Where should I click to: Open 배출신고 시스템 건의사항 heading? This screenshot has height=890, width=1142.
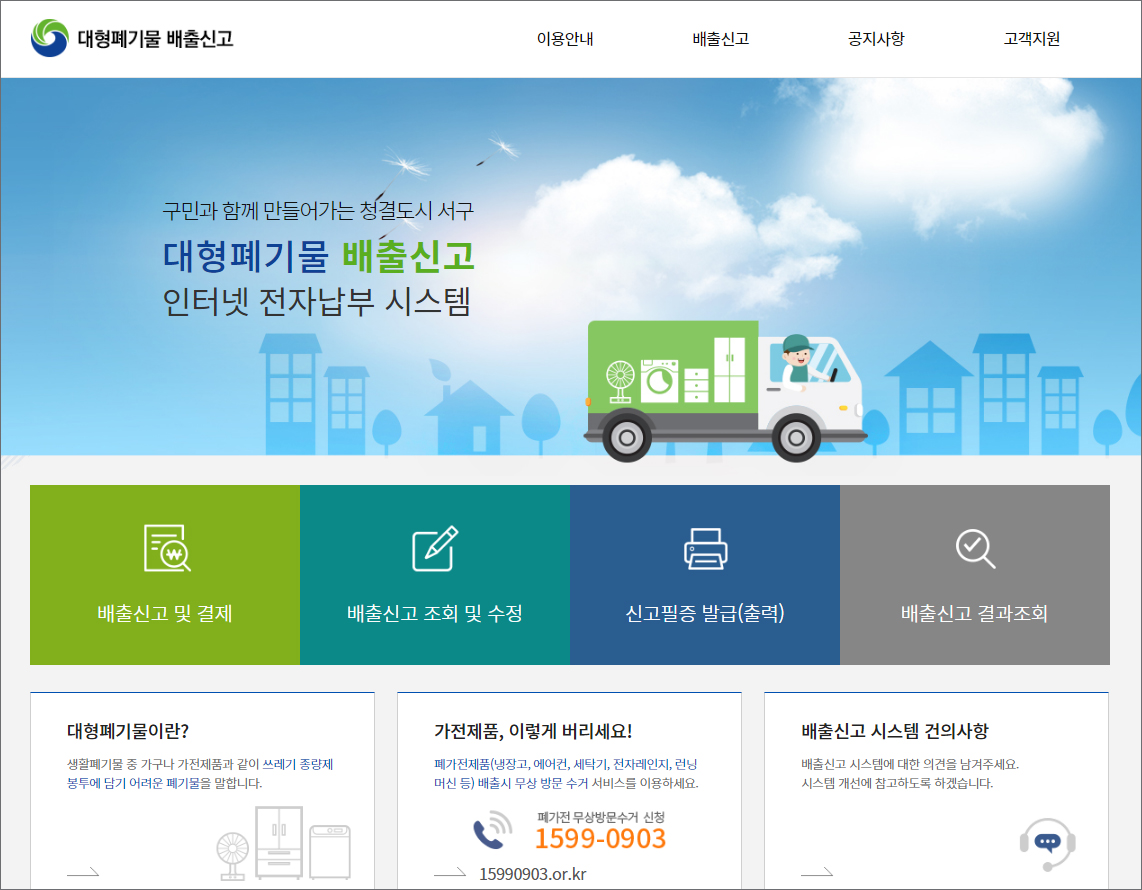pos(895,731)
